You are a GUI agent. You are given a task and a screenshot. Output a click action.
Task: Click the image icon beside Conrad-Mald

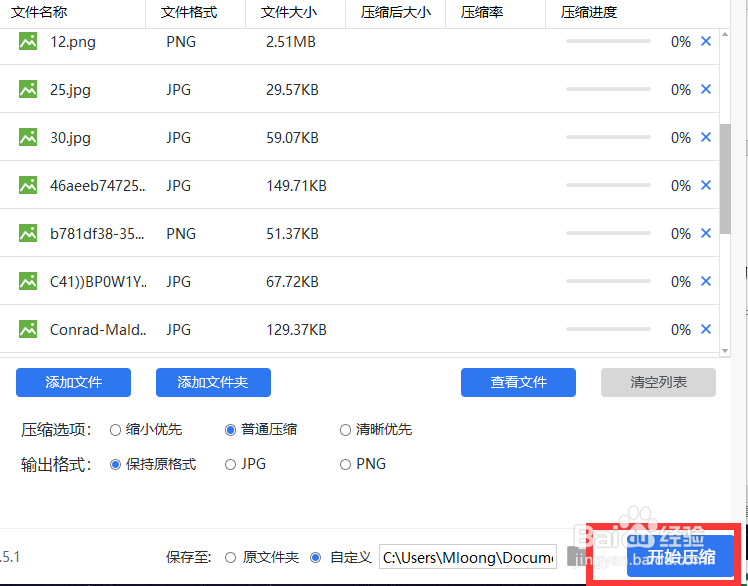point(28,329)
